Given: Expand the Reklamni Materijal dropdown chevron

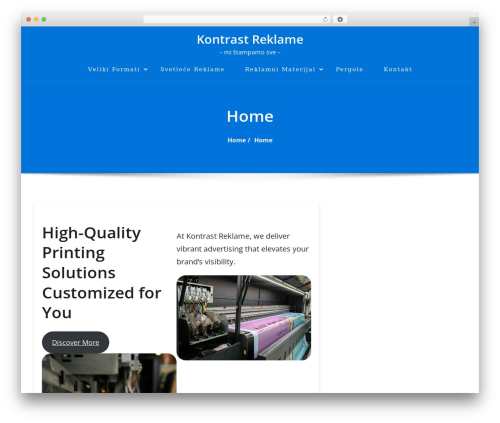Looking at the screenshot, I should 321,69.
